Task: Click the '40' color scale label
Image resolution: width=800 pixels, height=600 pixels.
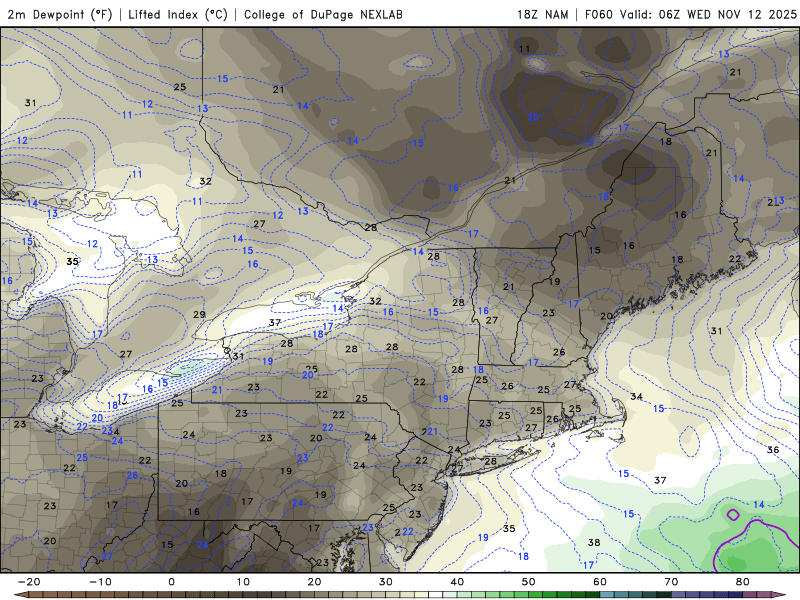Action: 457,582
